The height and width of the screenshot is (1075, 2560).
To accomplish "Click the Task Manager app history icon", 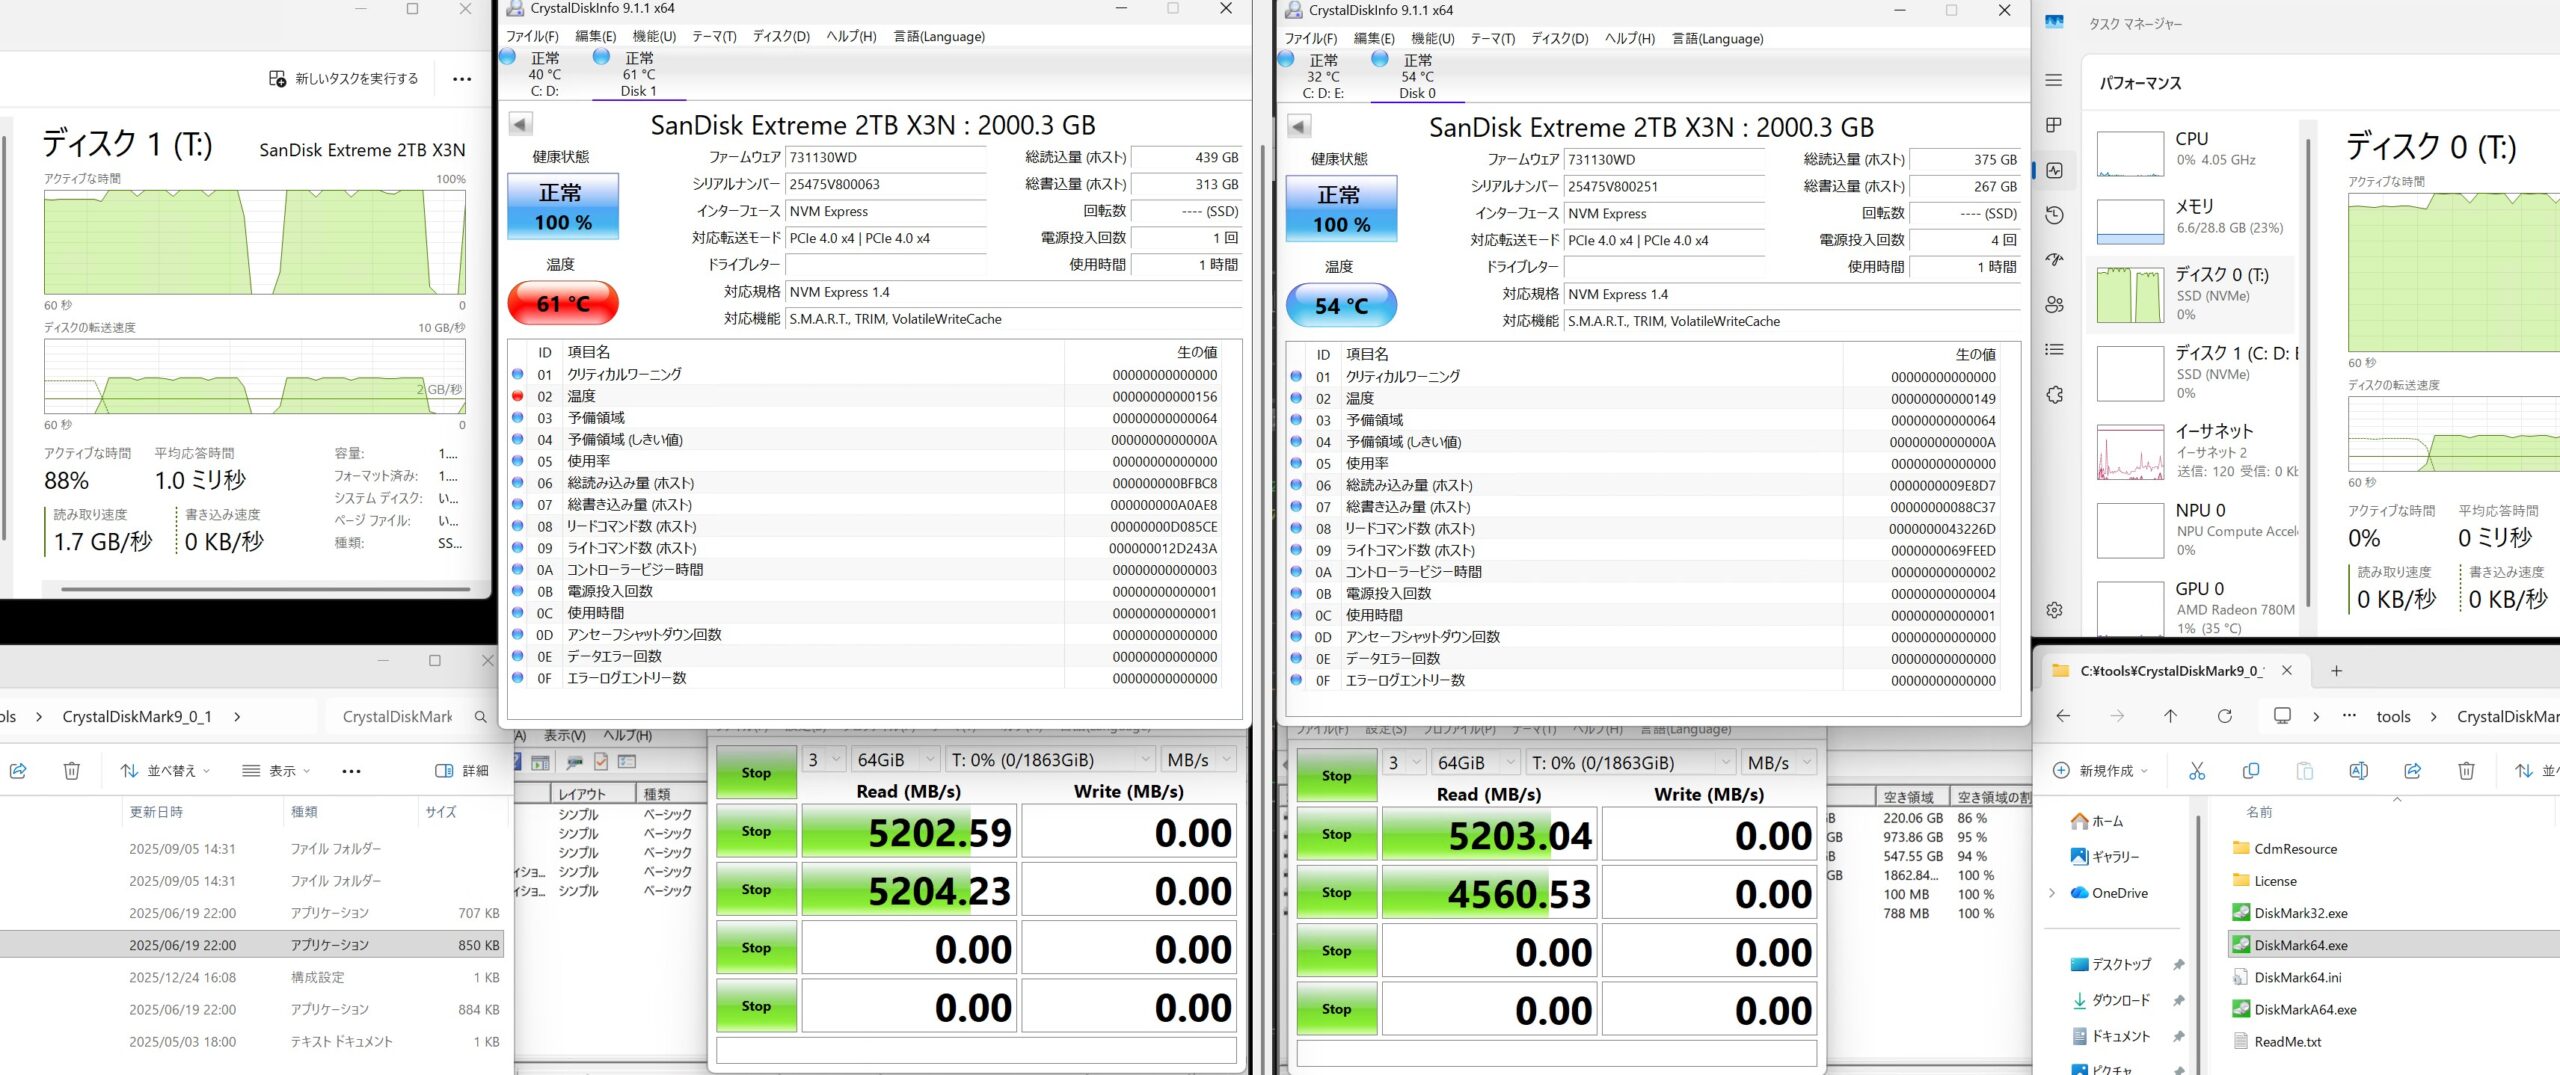I will click(2054, 215).
